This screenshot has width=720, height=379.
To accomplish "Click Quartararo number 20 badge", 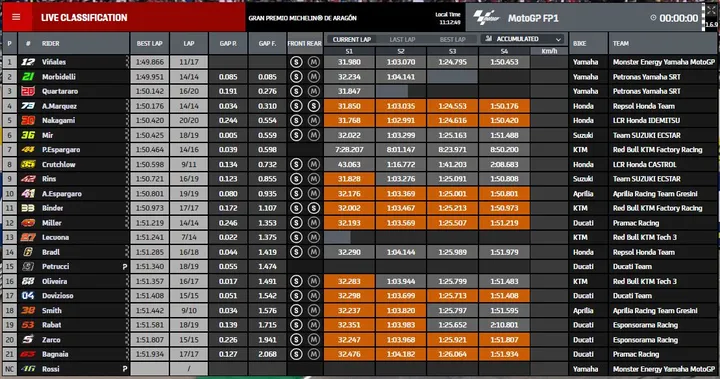I will click(x=28, y=91).
